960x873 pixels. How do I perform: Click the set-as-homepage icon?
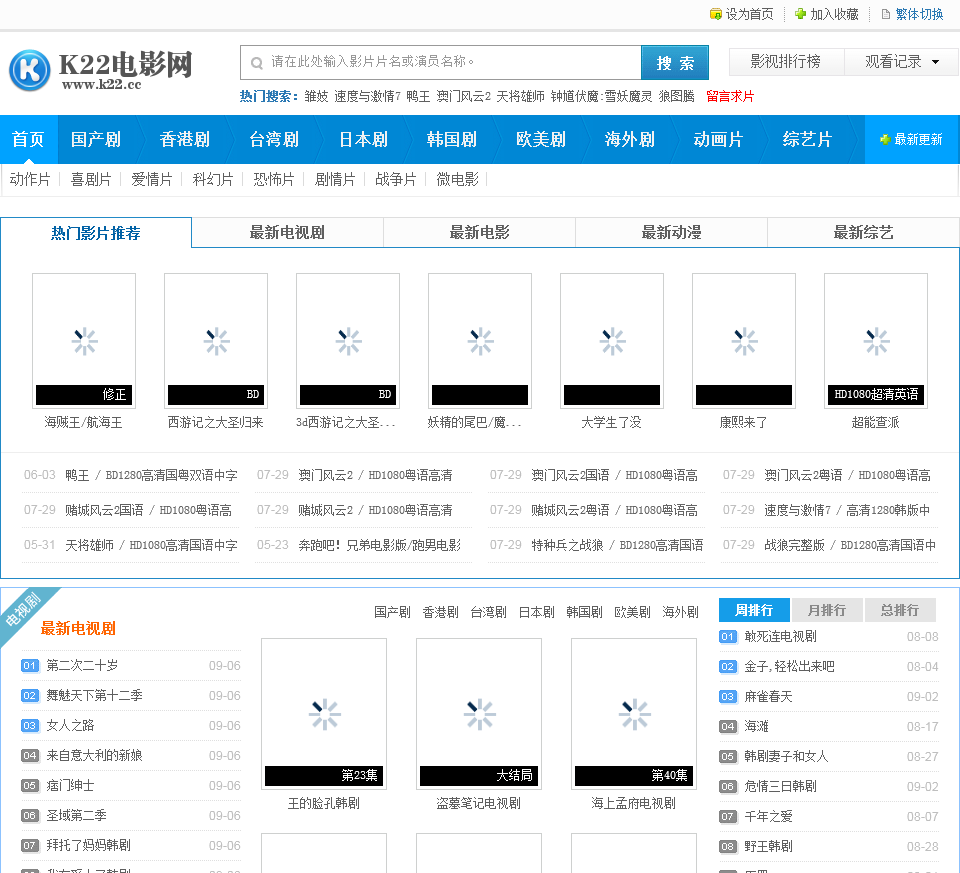coord(715,14)
